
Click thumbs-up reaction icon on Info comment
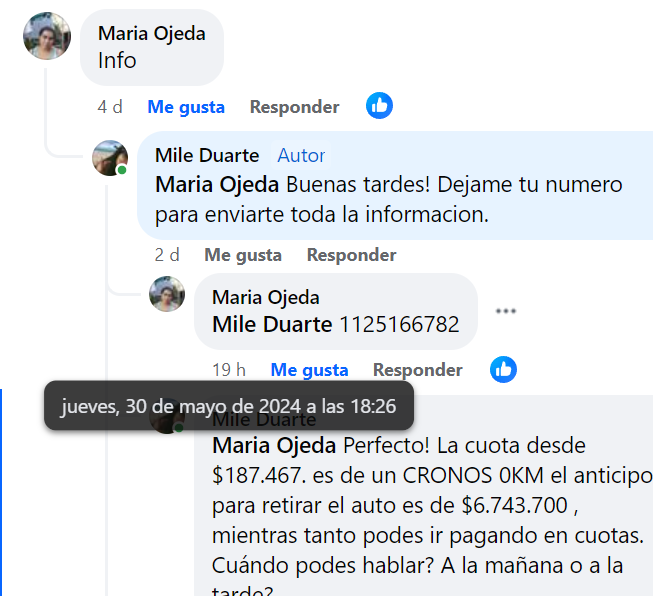click(x=379, y=106)
